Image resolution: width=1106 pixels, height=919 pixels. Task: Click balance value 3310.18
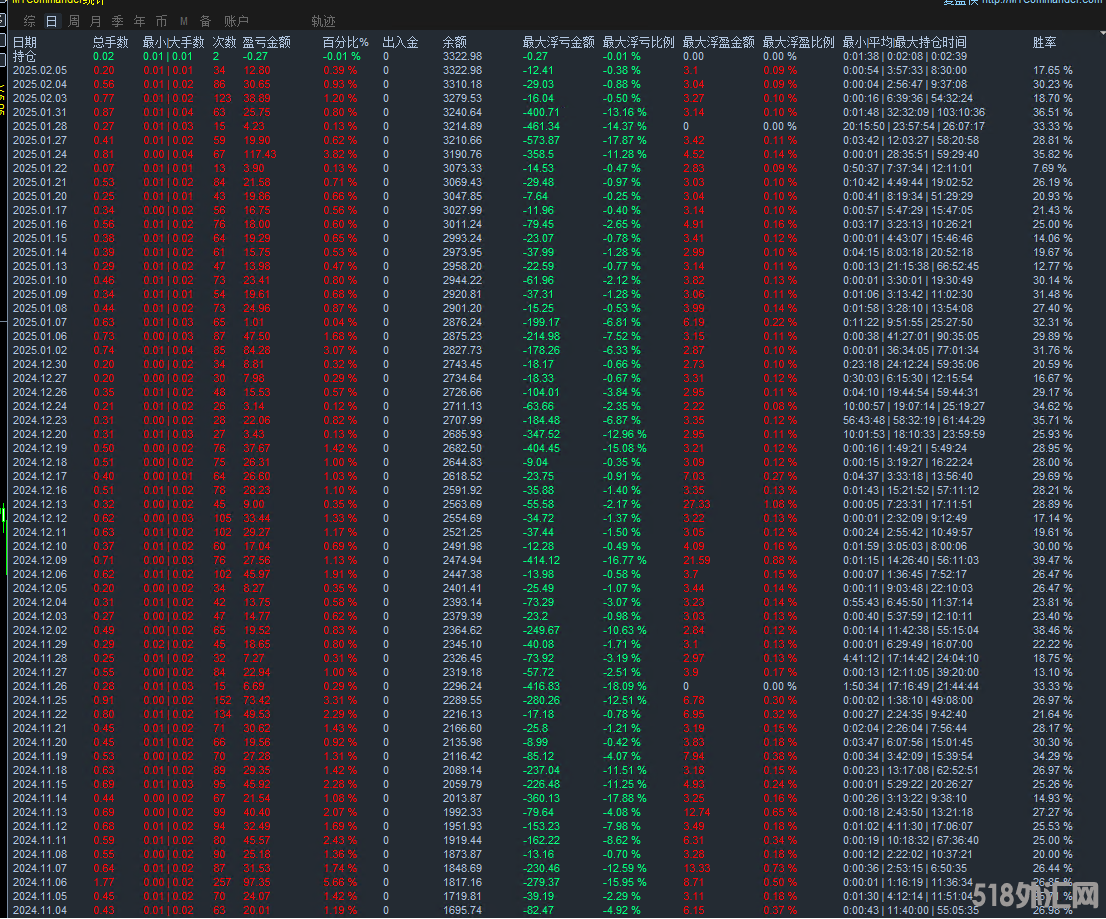click(x=463, y=84)
